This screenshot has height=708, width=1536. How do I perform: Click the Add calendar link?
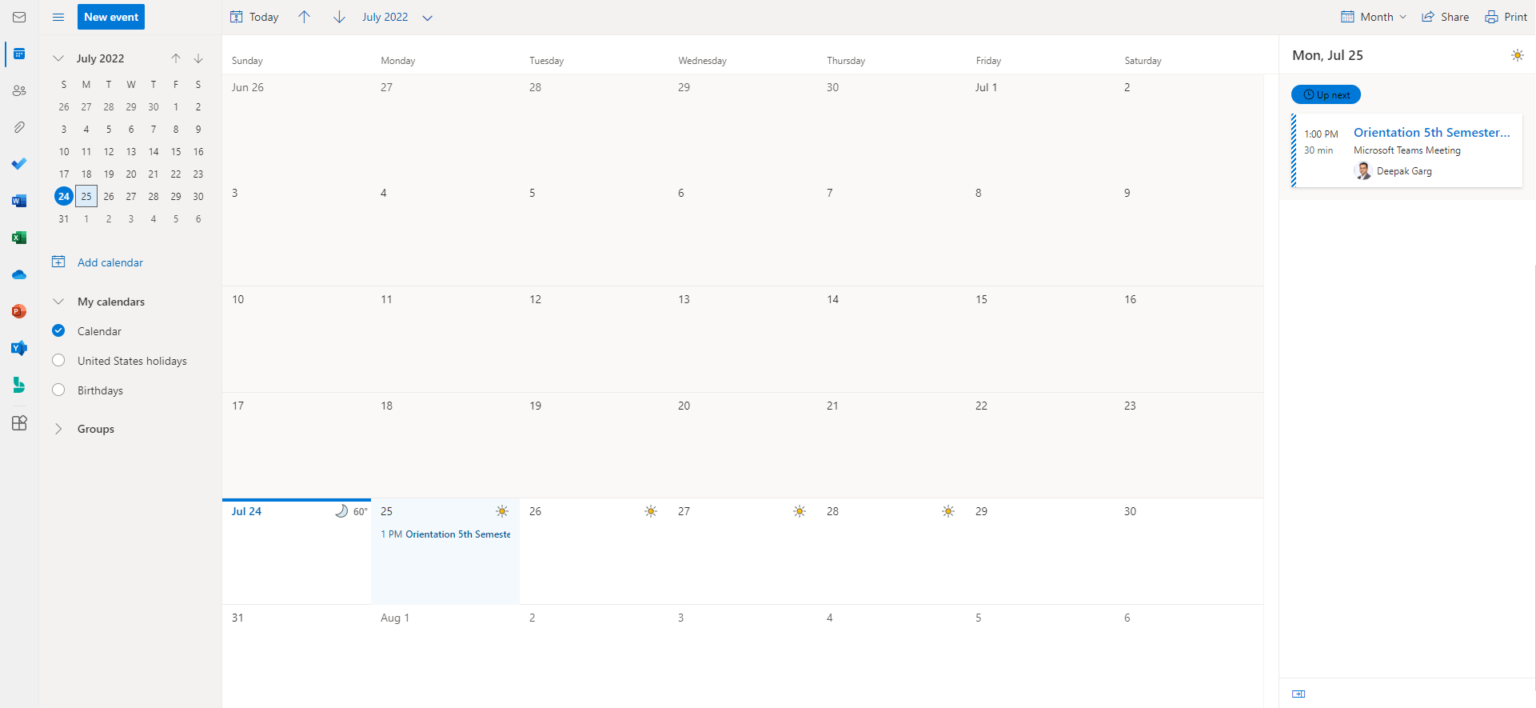109,263
